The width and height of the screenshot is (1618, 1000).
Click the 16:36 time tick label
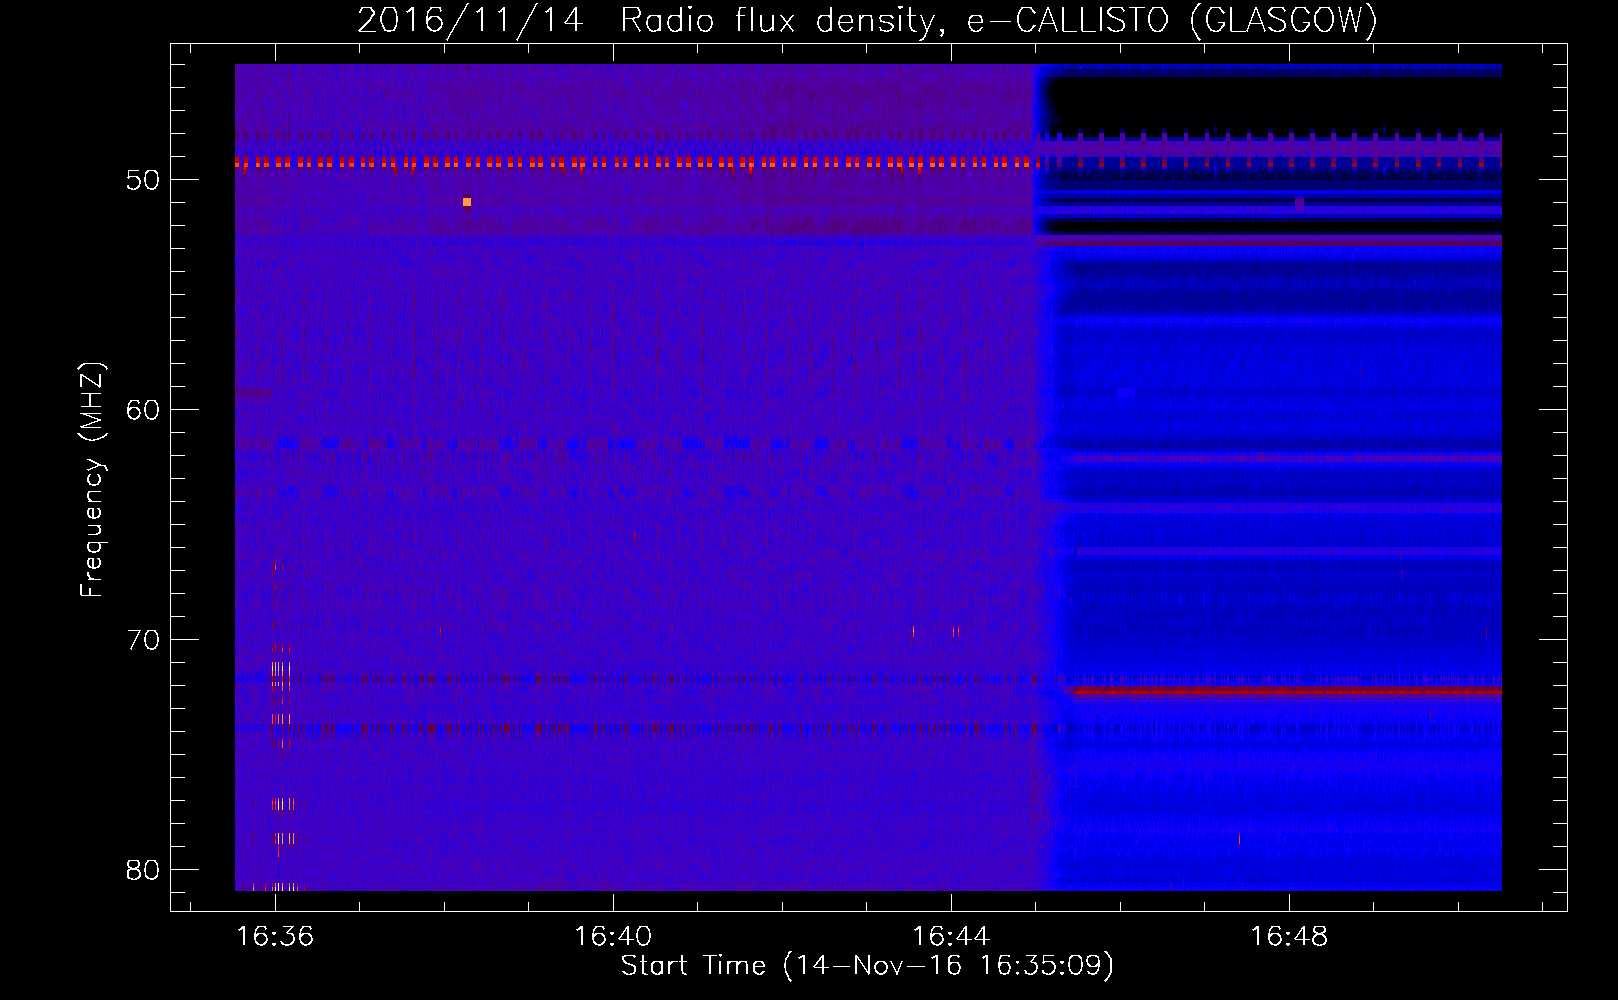(275, 936)
